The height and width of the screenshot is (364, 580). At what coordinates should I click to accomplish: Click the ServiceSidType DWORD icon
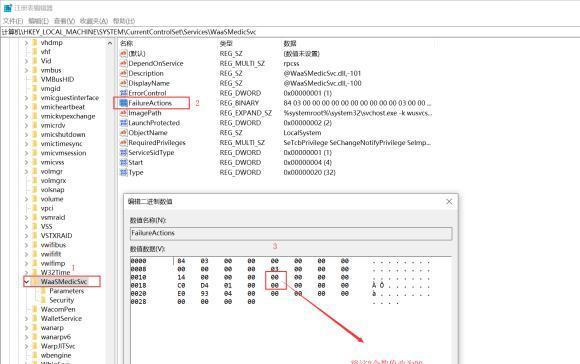pyautogui.click(x=124, y=153)
